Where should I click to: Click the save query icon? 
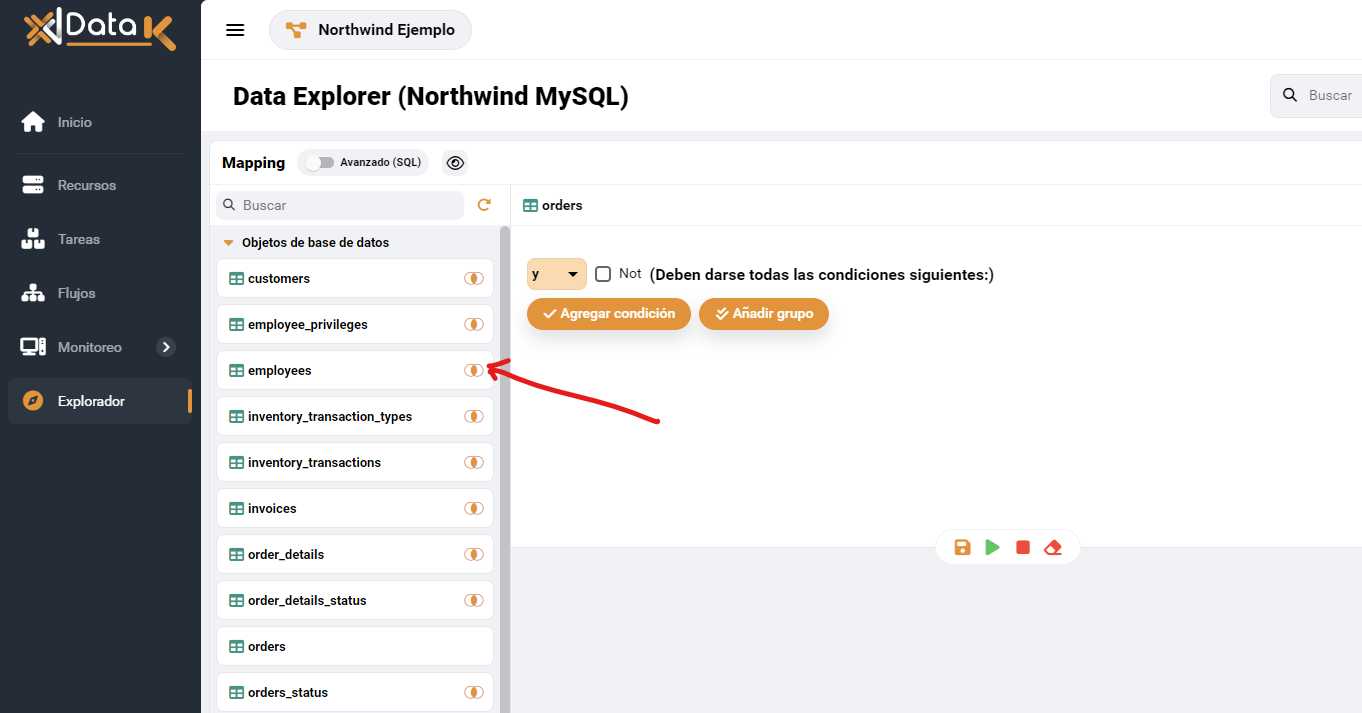(962, 547)
